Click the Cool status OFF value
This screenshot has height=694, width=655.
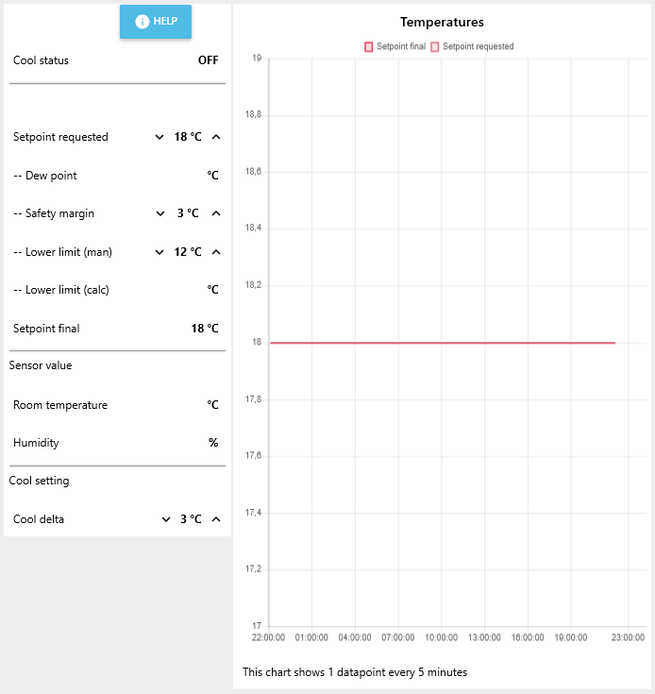tap(208, 60)
